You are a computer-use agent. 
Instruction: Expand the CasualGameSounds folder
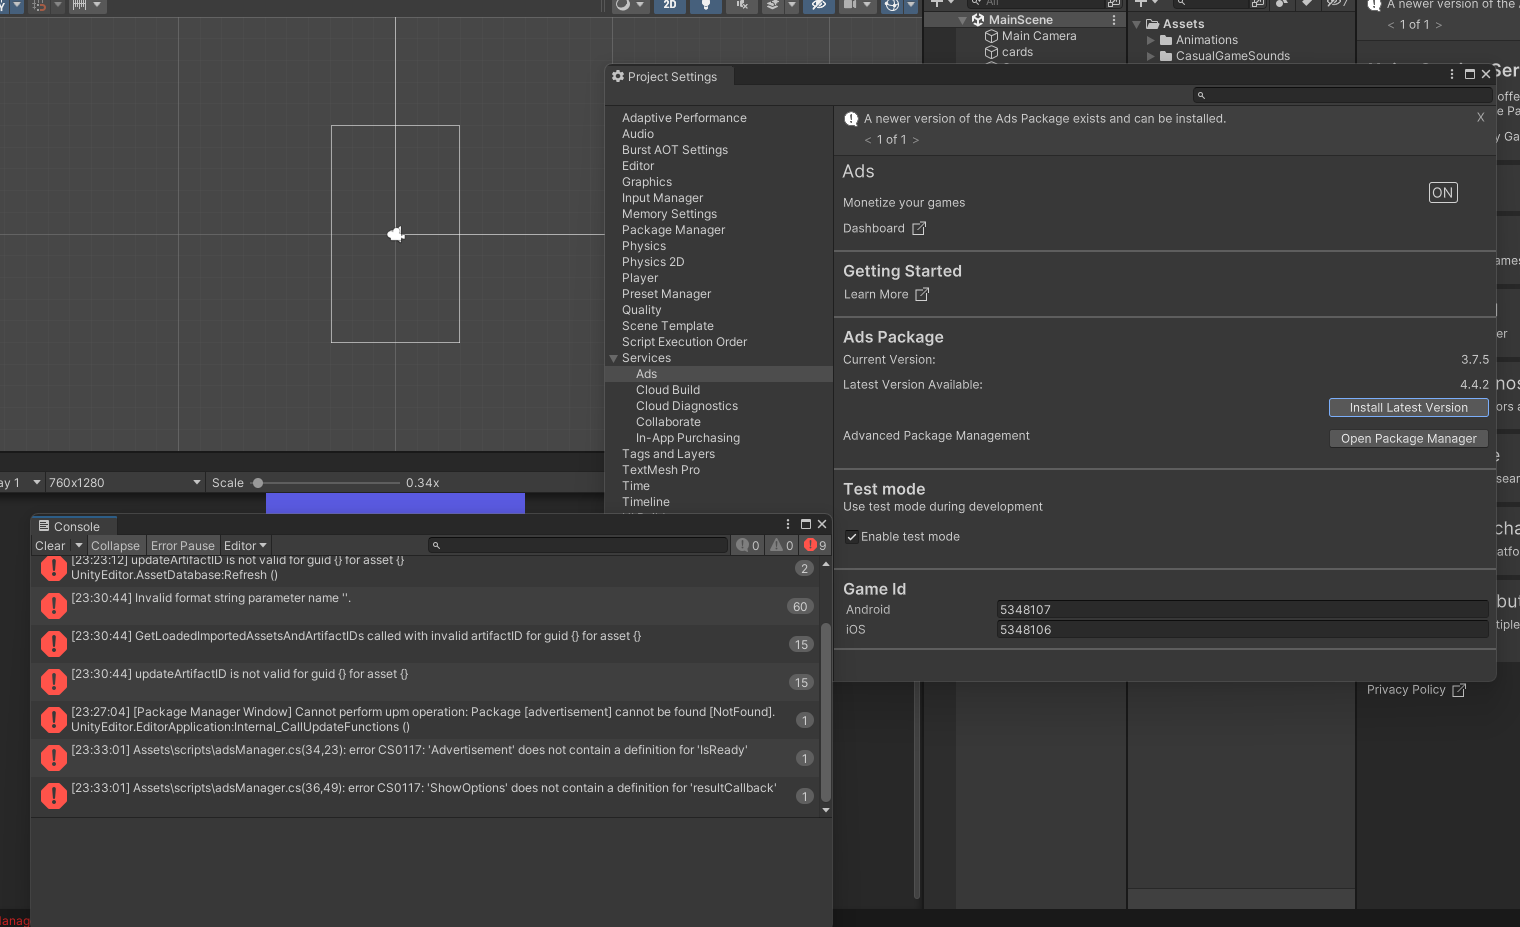pyautogui.click(x=1151, y=56)
